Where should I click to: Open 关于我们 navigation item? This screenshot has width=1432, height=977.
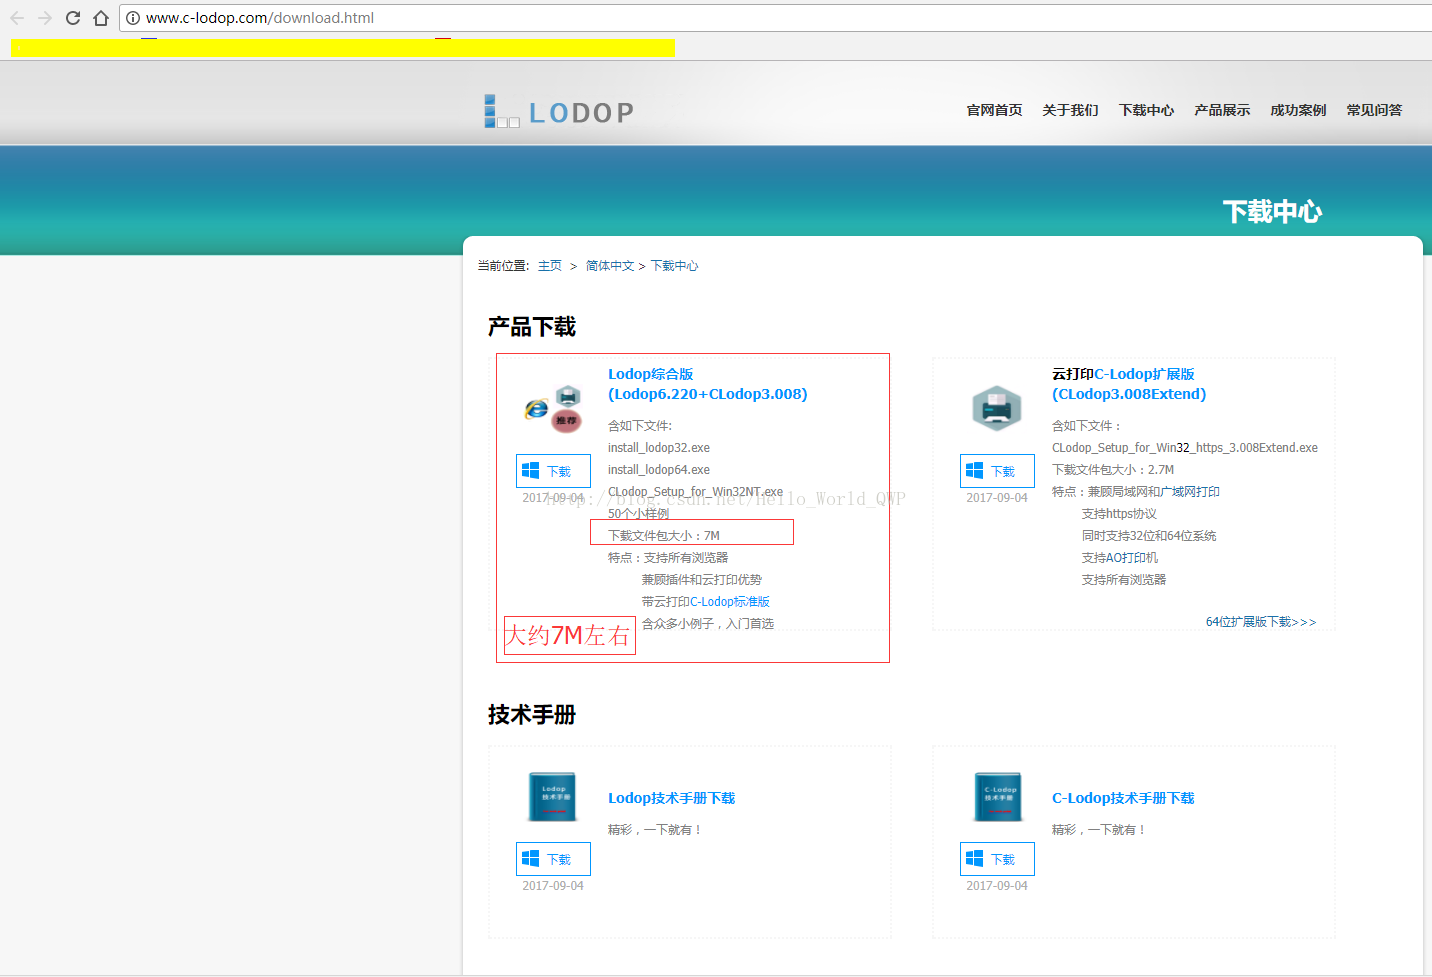(x=1070, y=110)
